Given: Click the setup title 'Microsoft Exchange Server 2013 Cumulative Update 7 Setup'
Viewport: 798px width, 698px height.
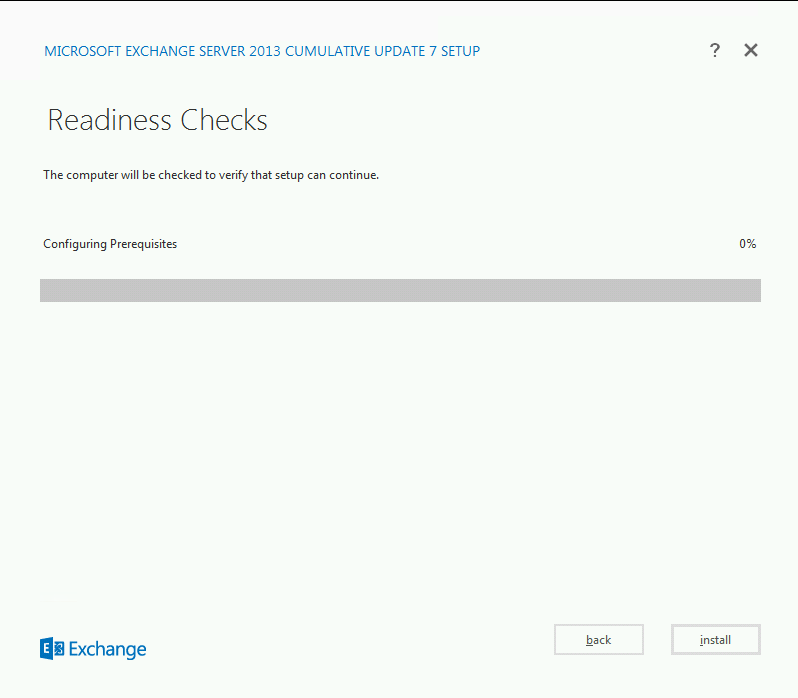Looking at the screenshot, I should [x=262, y=51].
